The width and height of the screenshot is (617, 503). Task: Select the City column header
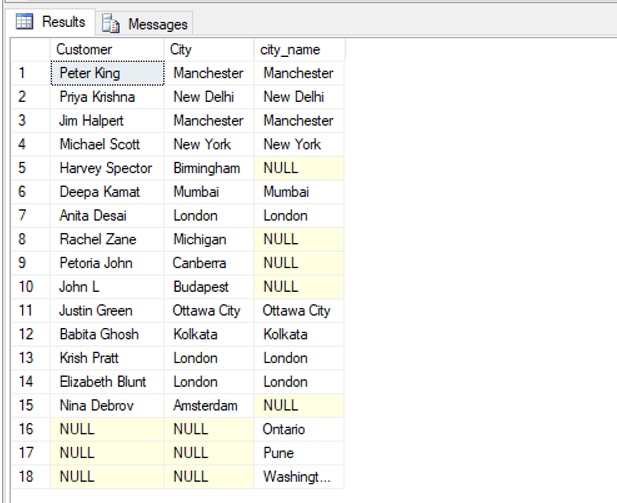pyautogui.click(x=209, y=50)
